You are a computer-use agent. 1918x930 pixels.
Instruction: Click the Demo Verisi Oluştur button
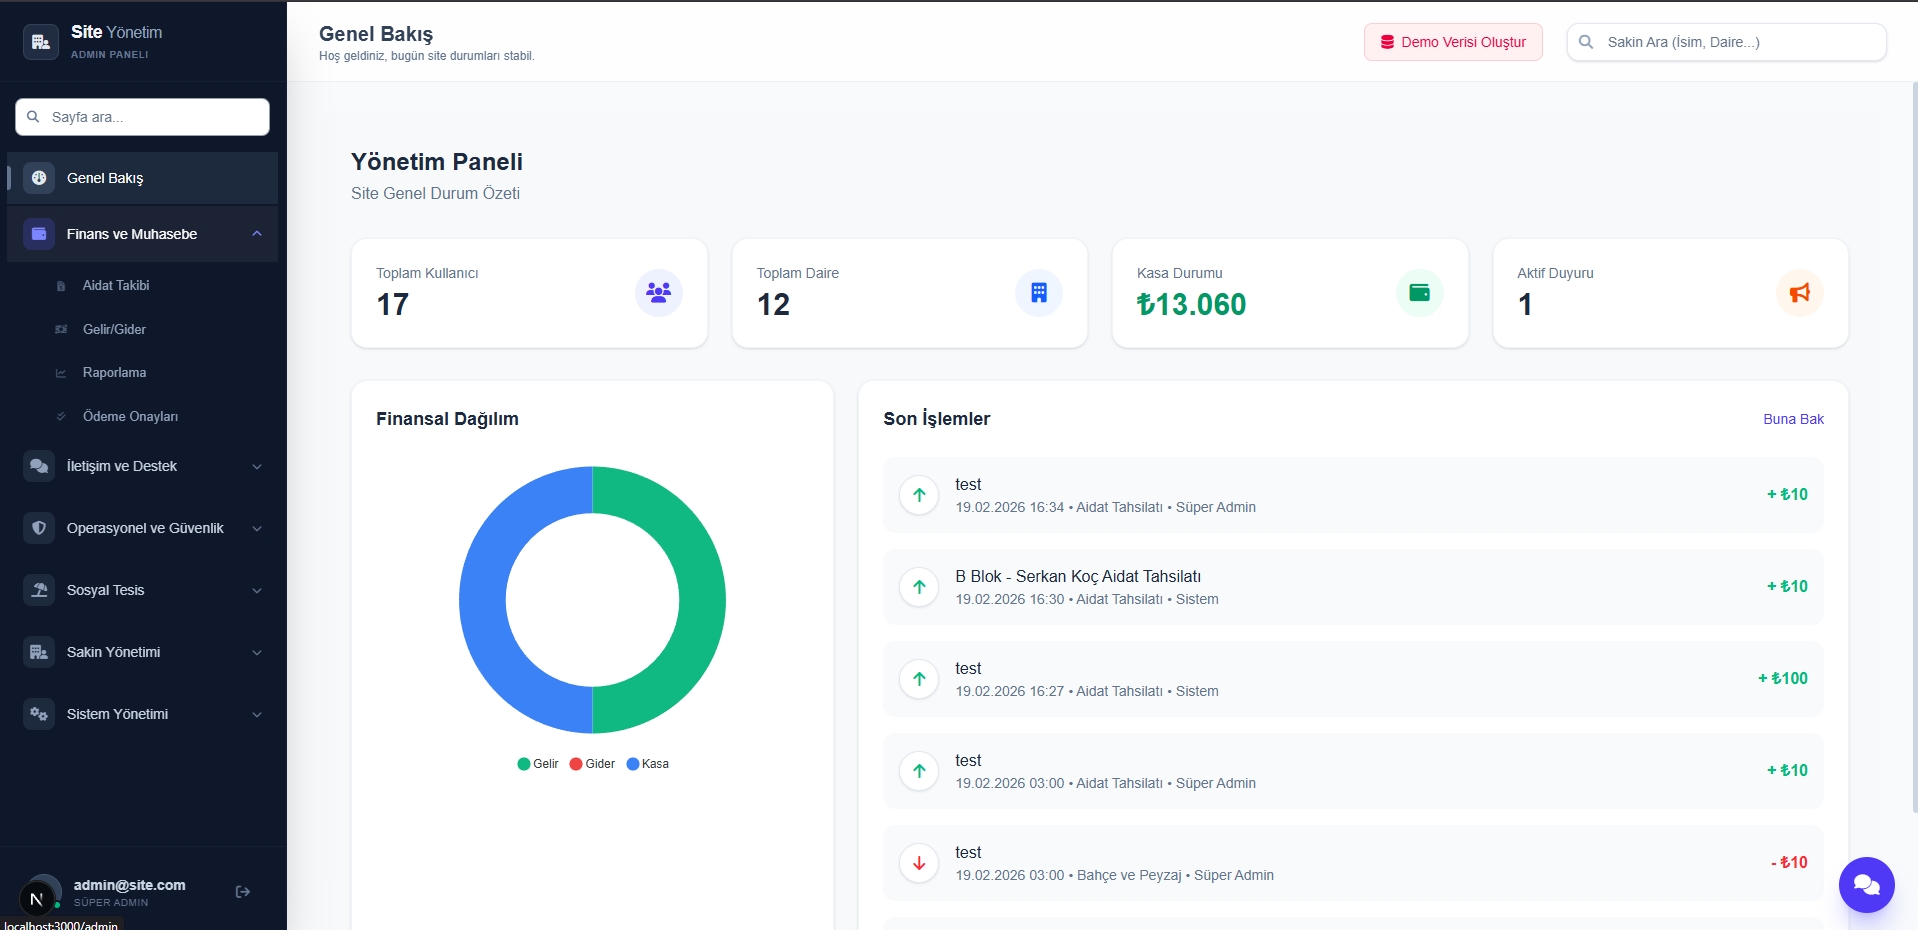[x=1453, y=42]
